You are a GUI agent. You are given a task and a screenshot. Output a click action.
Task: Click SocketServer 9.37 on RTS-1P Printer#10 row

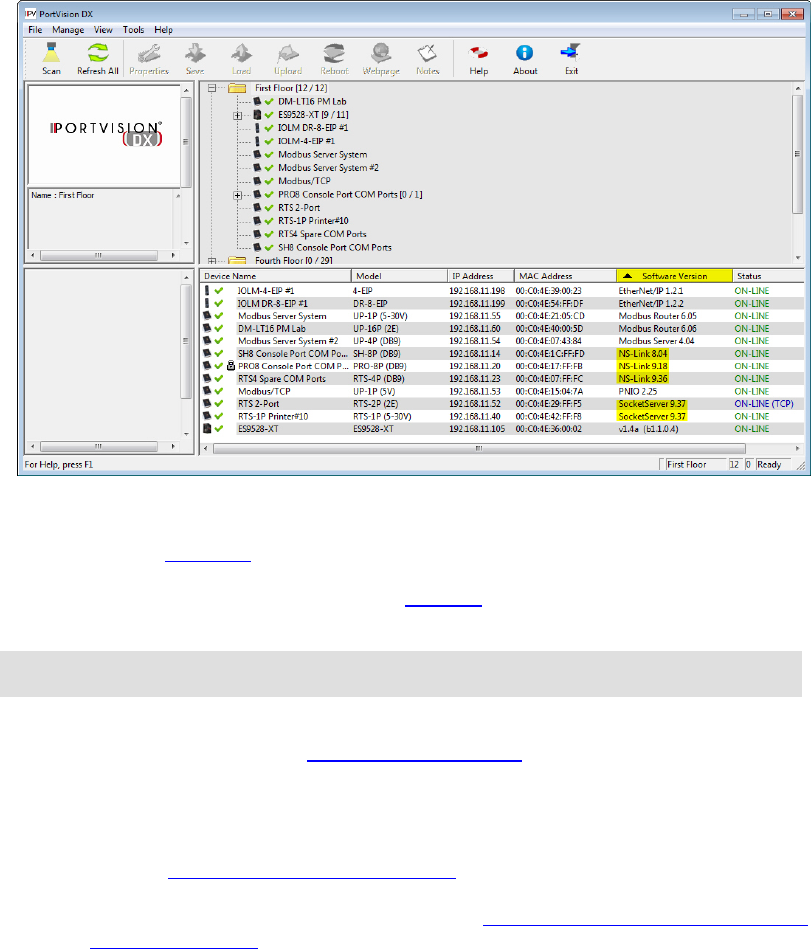(652, 416)
